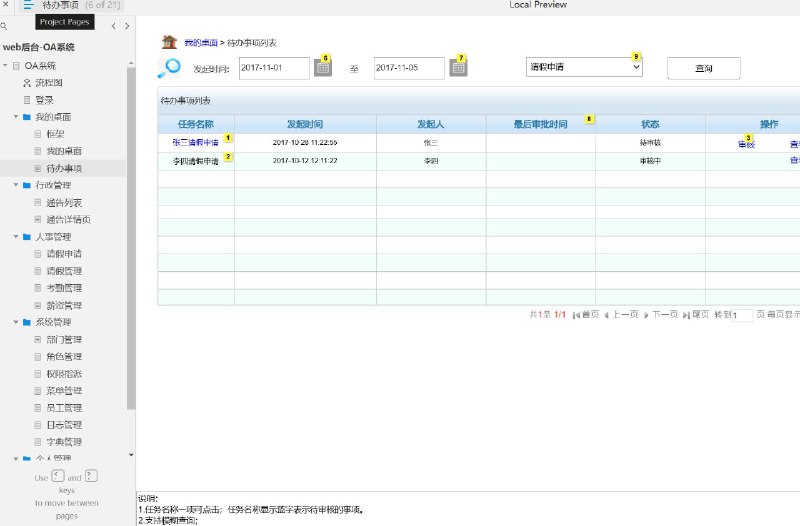This screenshot has height=526, width=800.
Task: Click the 待办事项 (6 of 21) page title
Action: tap(81, 5)
